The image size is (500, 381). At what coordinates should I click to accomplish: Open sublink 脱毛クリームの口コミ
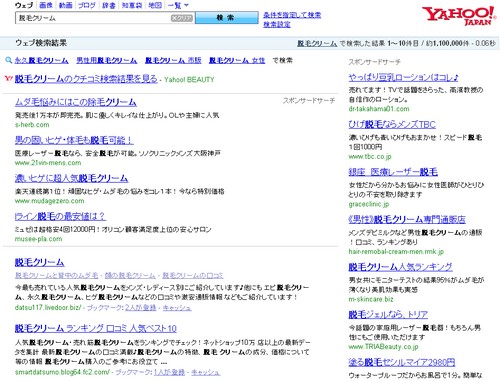(193, 276)
